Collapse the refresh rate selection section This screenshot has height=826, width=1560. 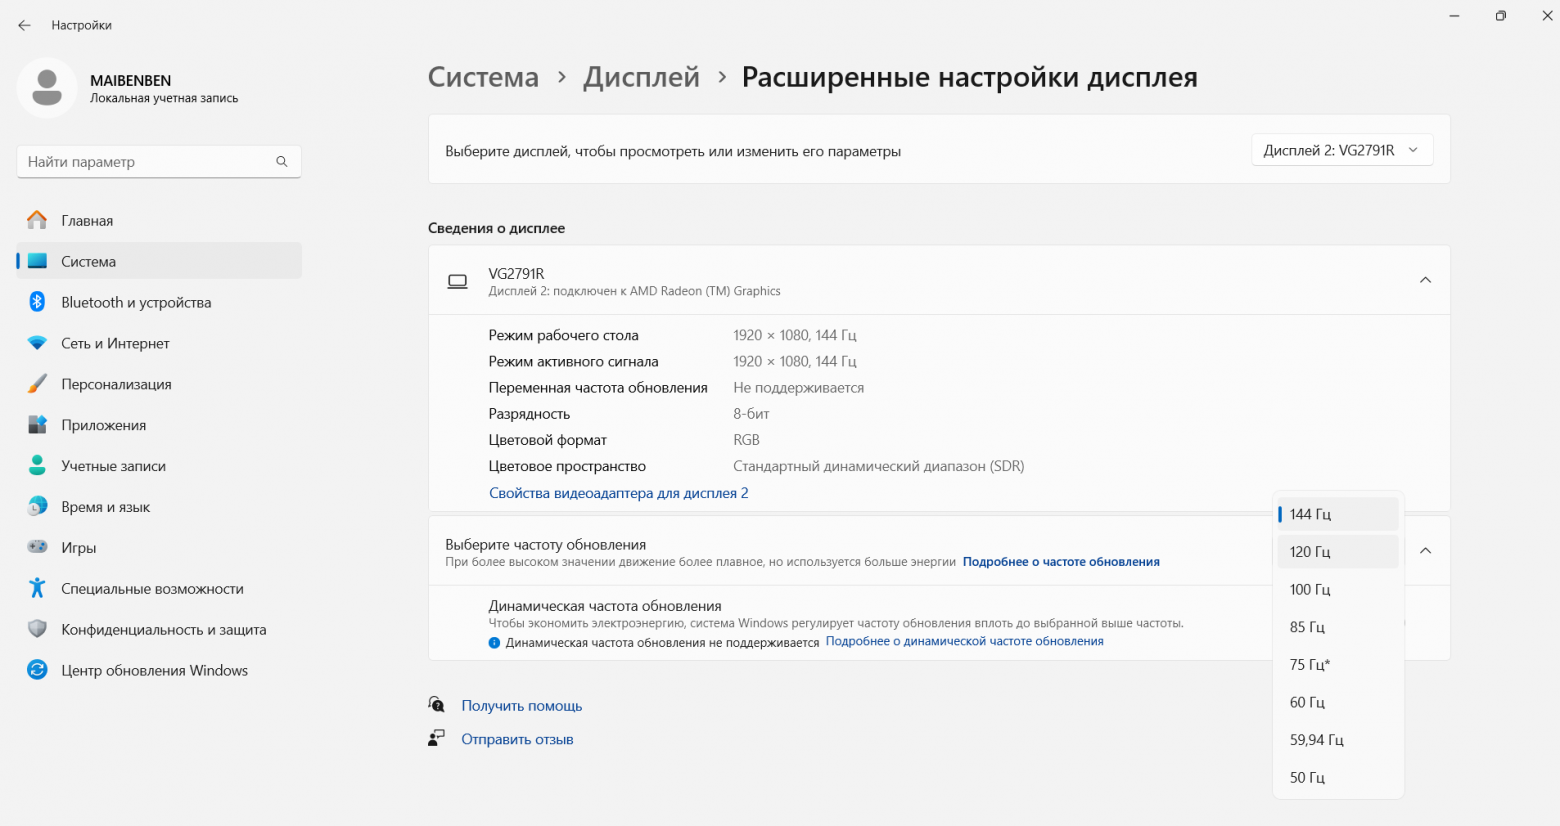pyautogui.click(x=1425, y=551)
